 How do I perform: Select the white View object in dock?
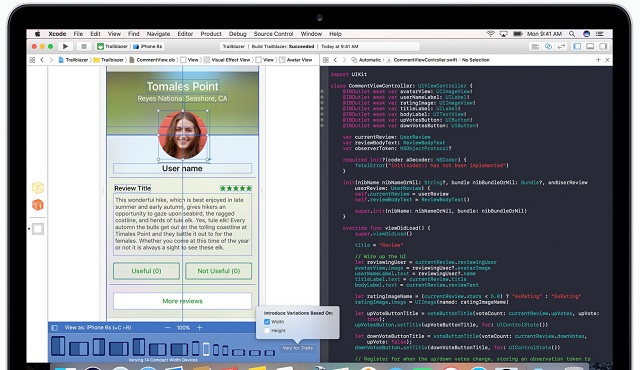[38, 229]
